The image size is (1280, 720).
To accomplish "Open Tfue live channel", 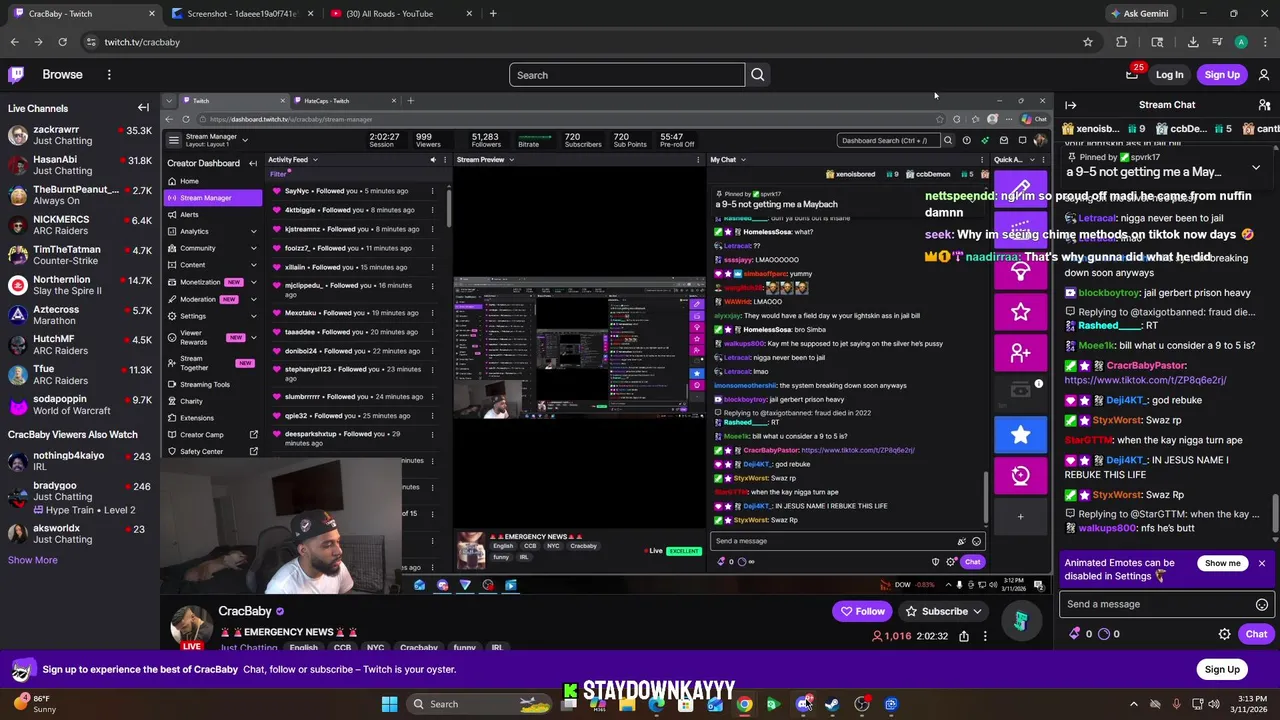I will pos(80,375).
